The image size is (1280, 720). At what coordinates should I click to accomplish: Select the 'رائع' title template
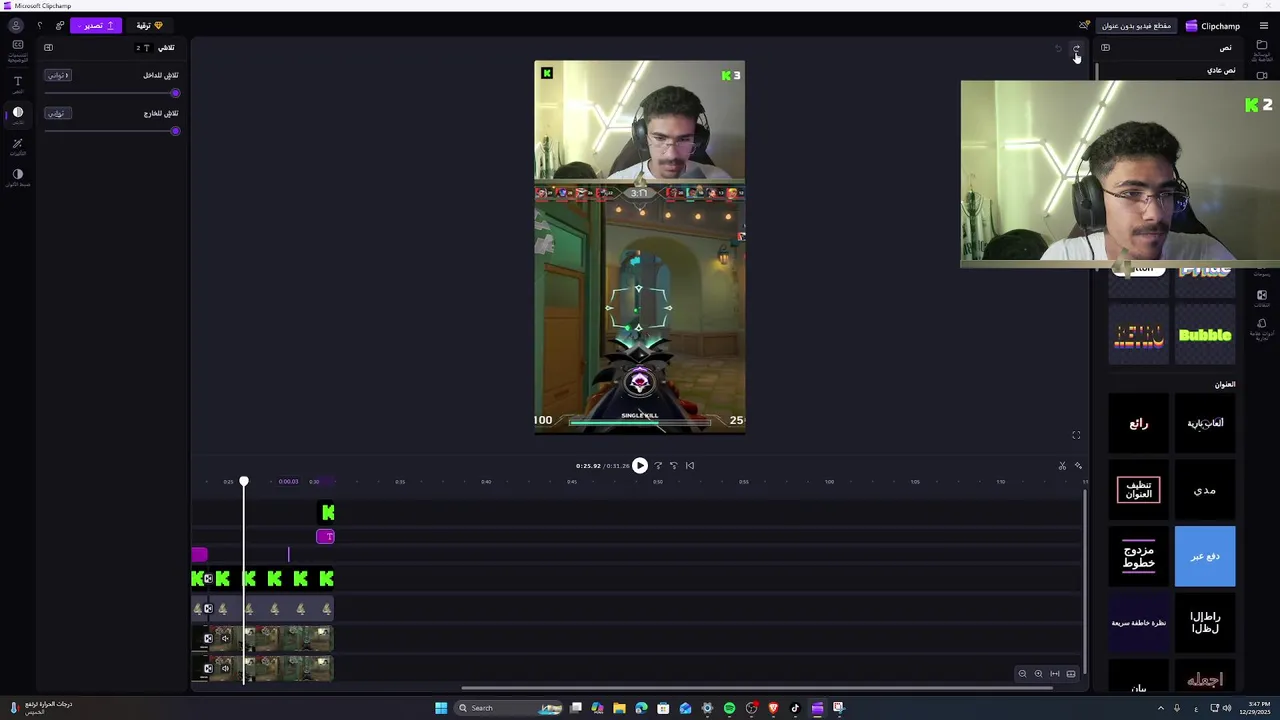point(1138,423)
